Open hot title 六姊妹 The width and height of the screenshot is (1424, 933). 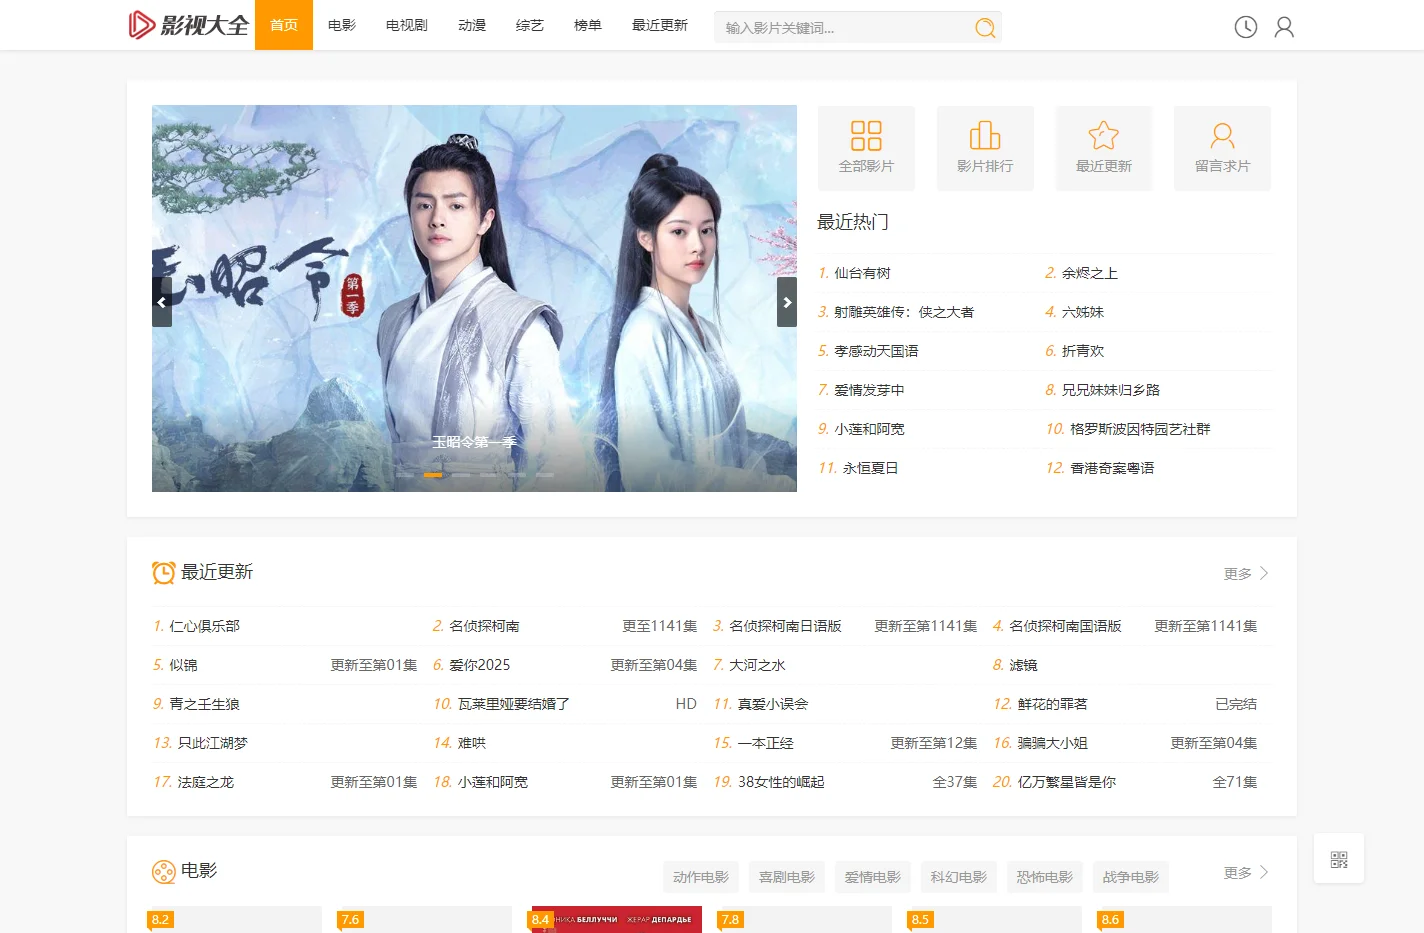pos(1083,312)
